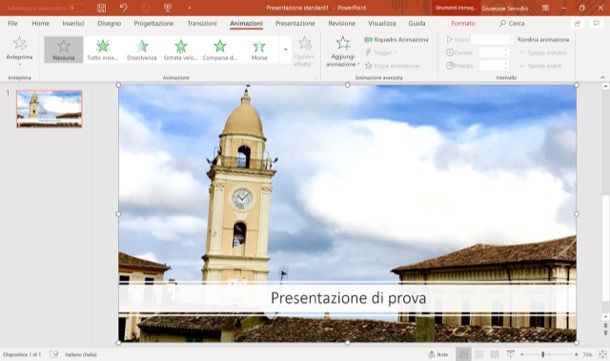Open the Formato contextual tab
Screen dimensions: 610x361
[x=463, y=23]
